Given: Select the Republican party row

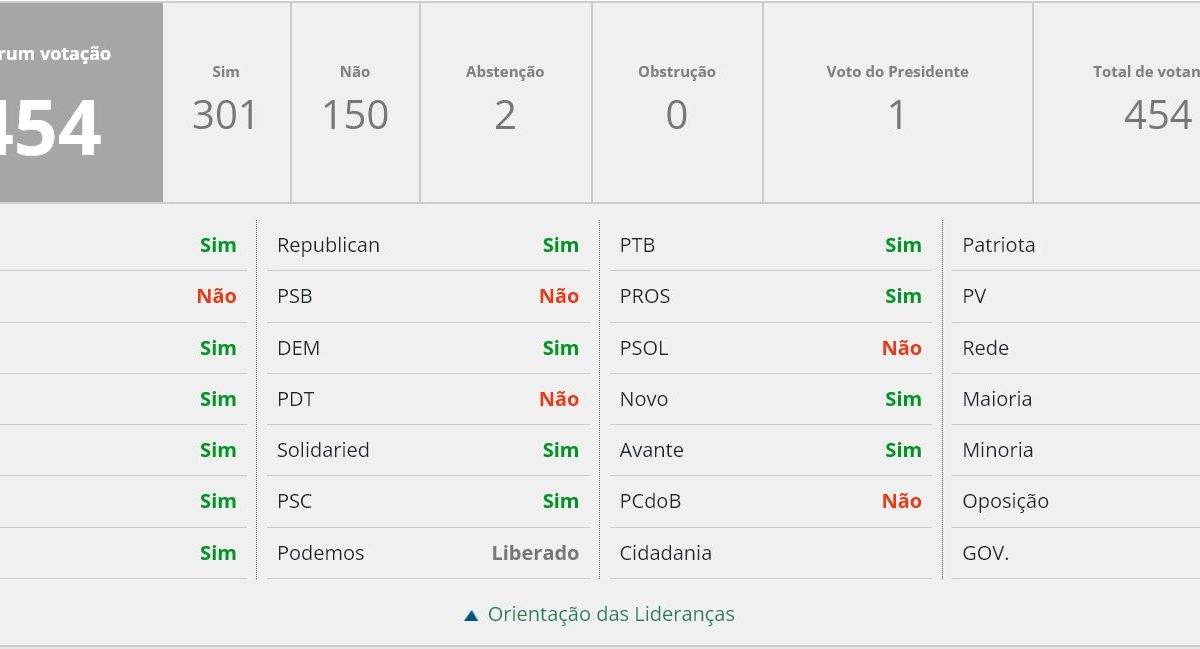Looking at the screenshot, I should pyautogui.click(x=427, y=245).
